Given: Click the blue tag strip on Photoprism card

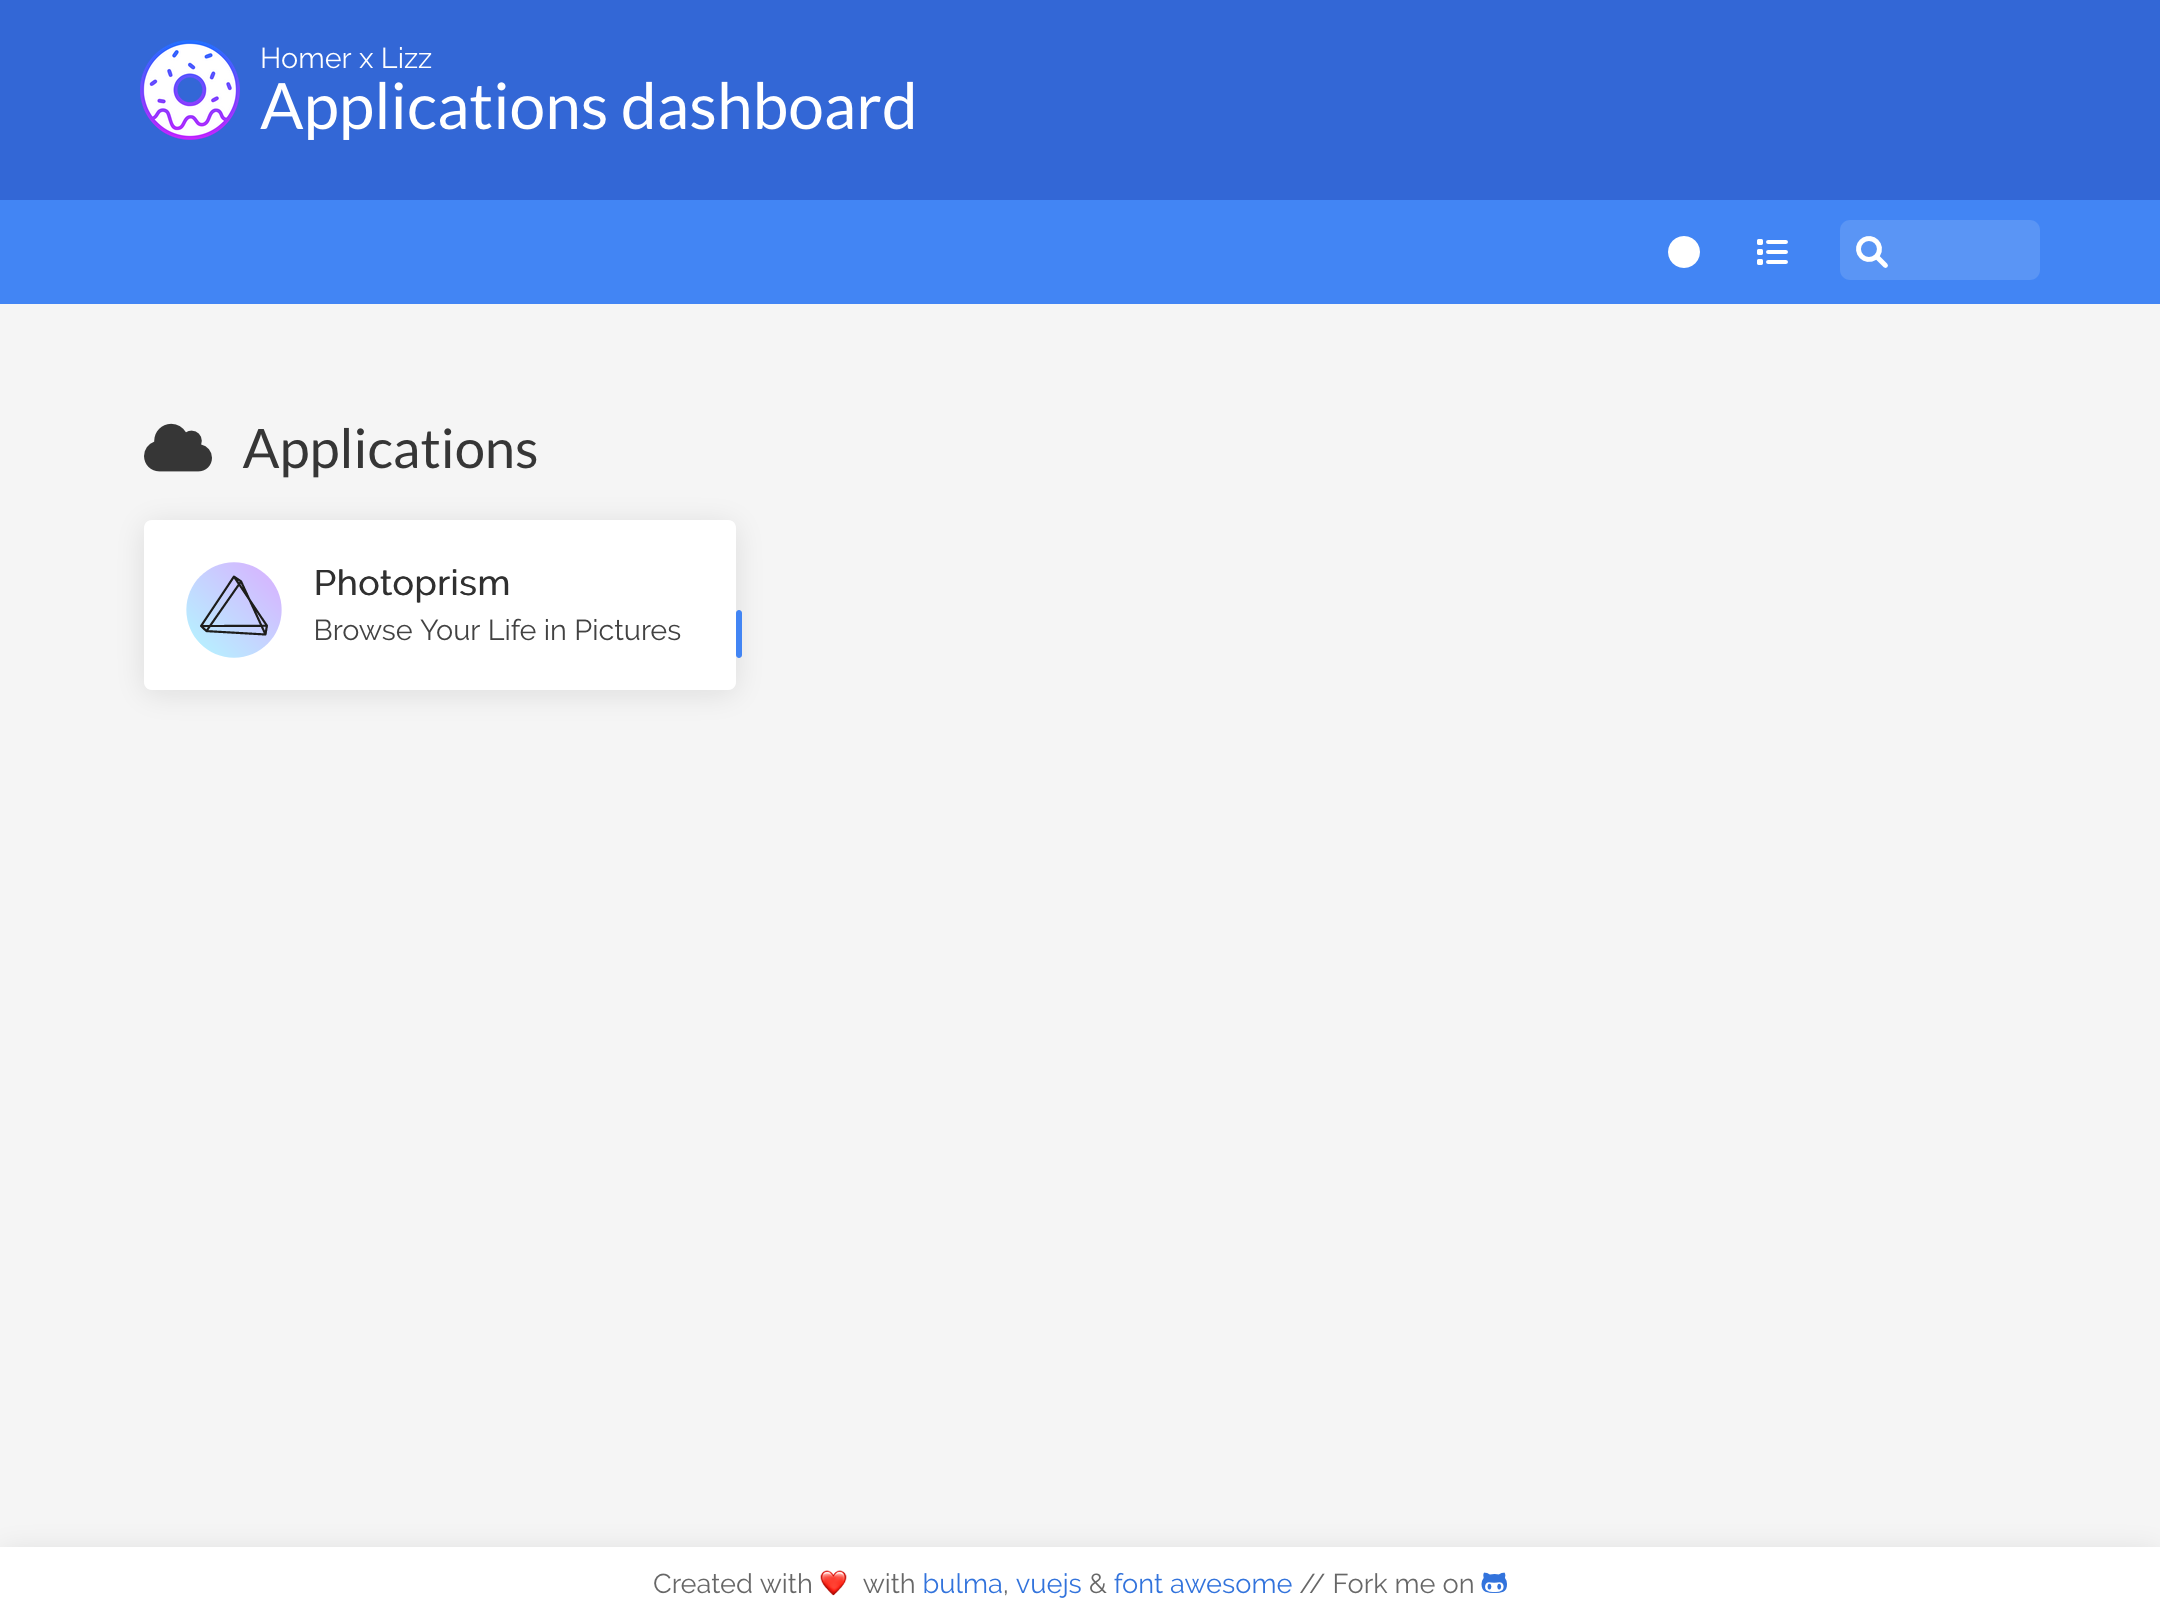Looking at the screenshot, I should [x=738, y=633].
